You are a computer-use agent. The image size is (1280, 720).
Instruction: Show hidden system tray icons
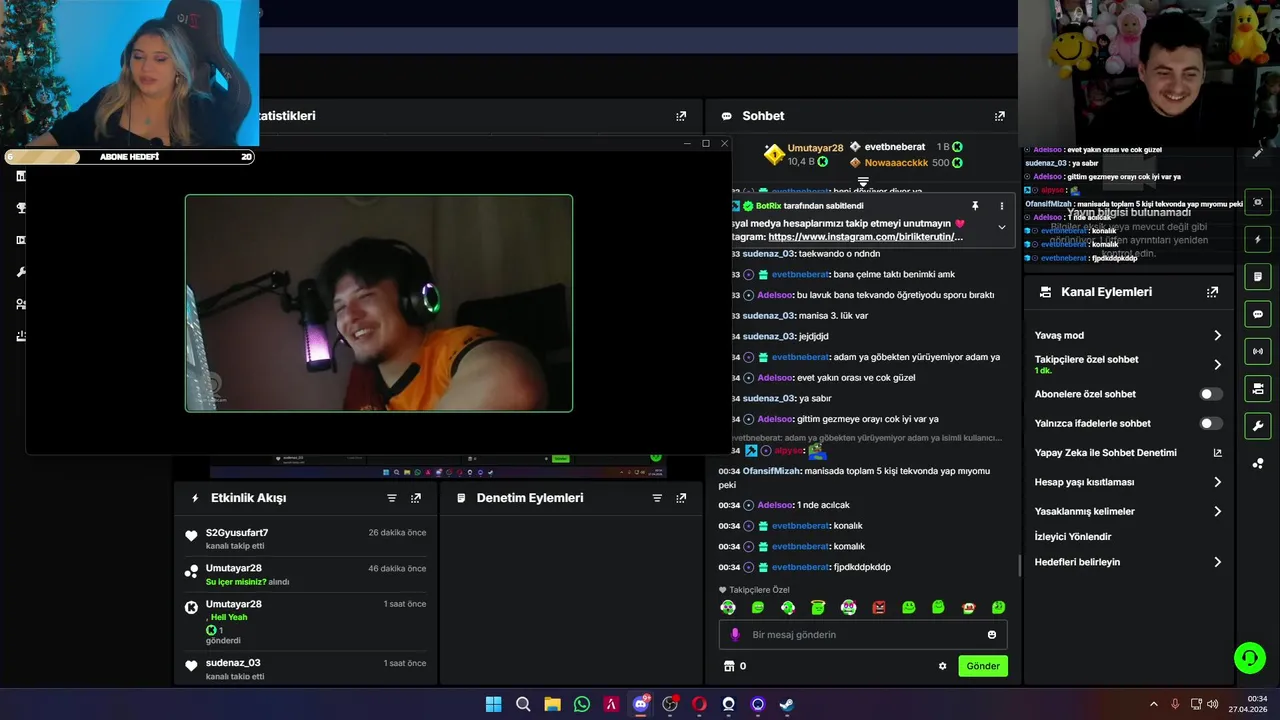click(x=1153, y=704)
